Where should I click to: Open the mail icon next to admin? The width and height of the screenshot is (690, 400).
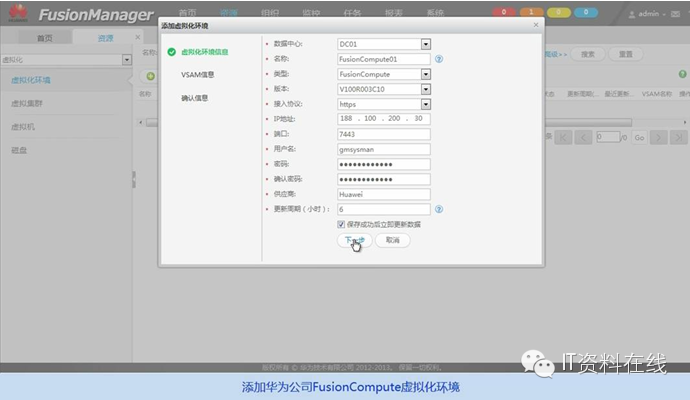tap(675, 14)
